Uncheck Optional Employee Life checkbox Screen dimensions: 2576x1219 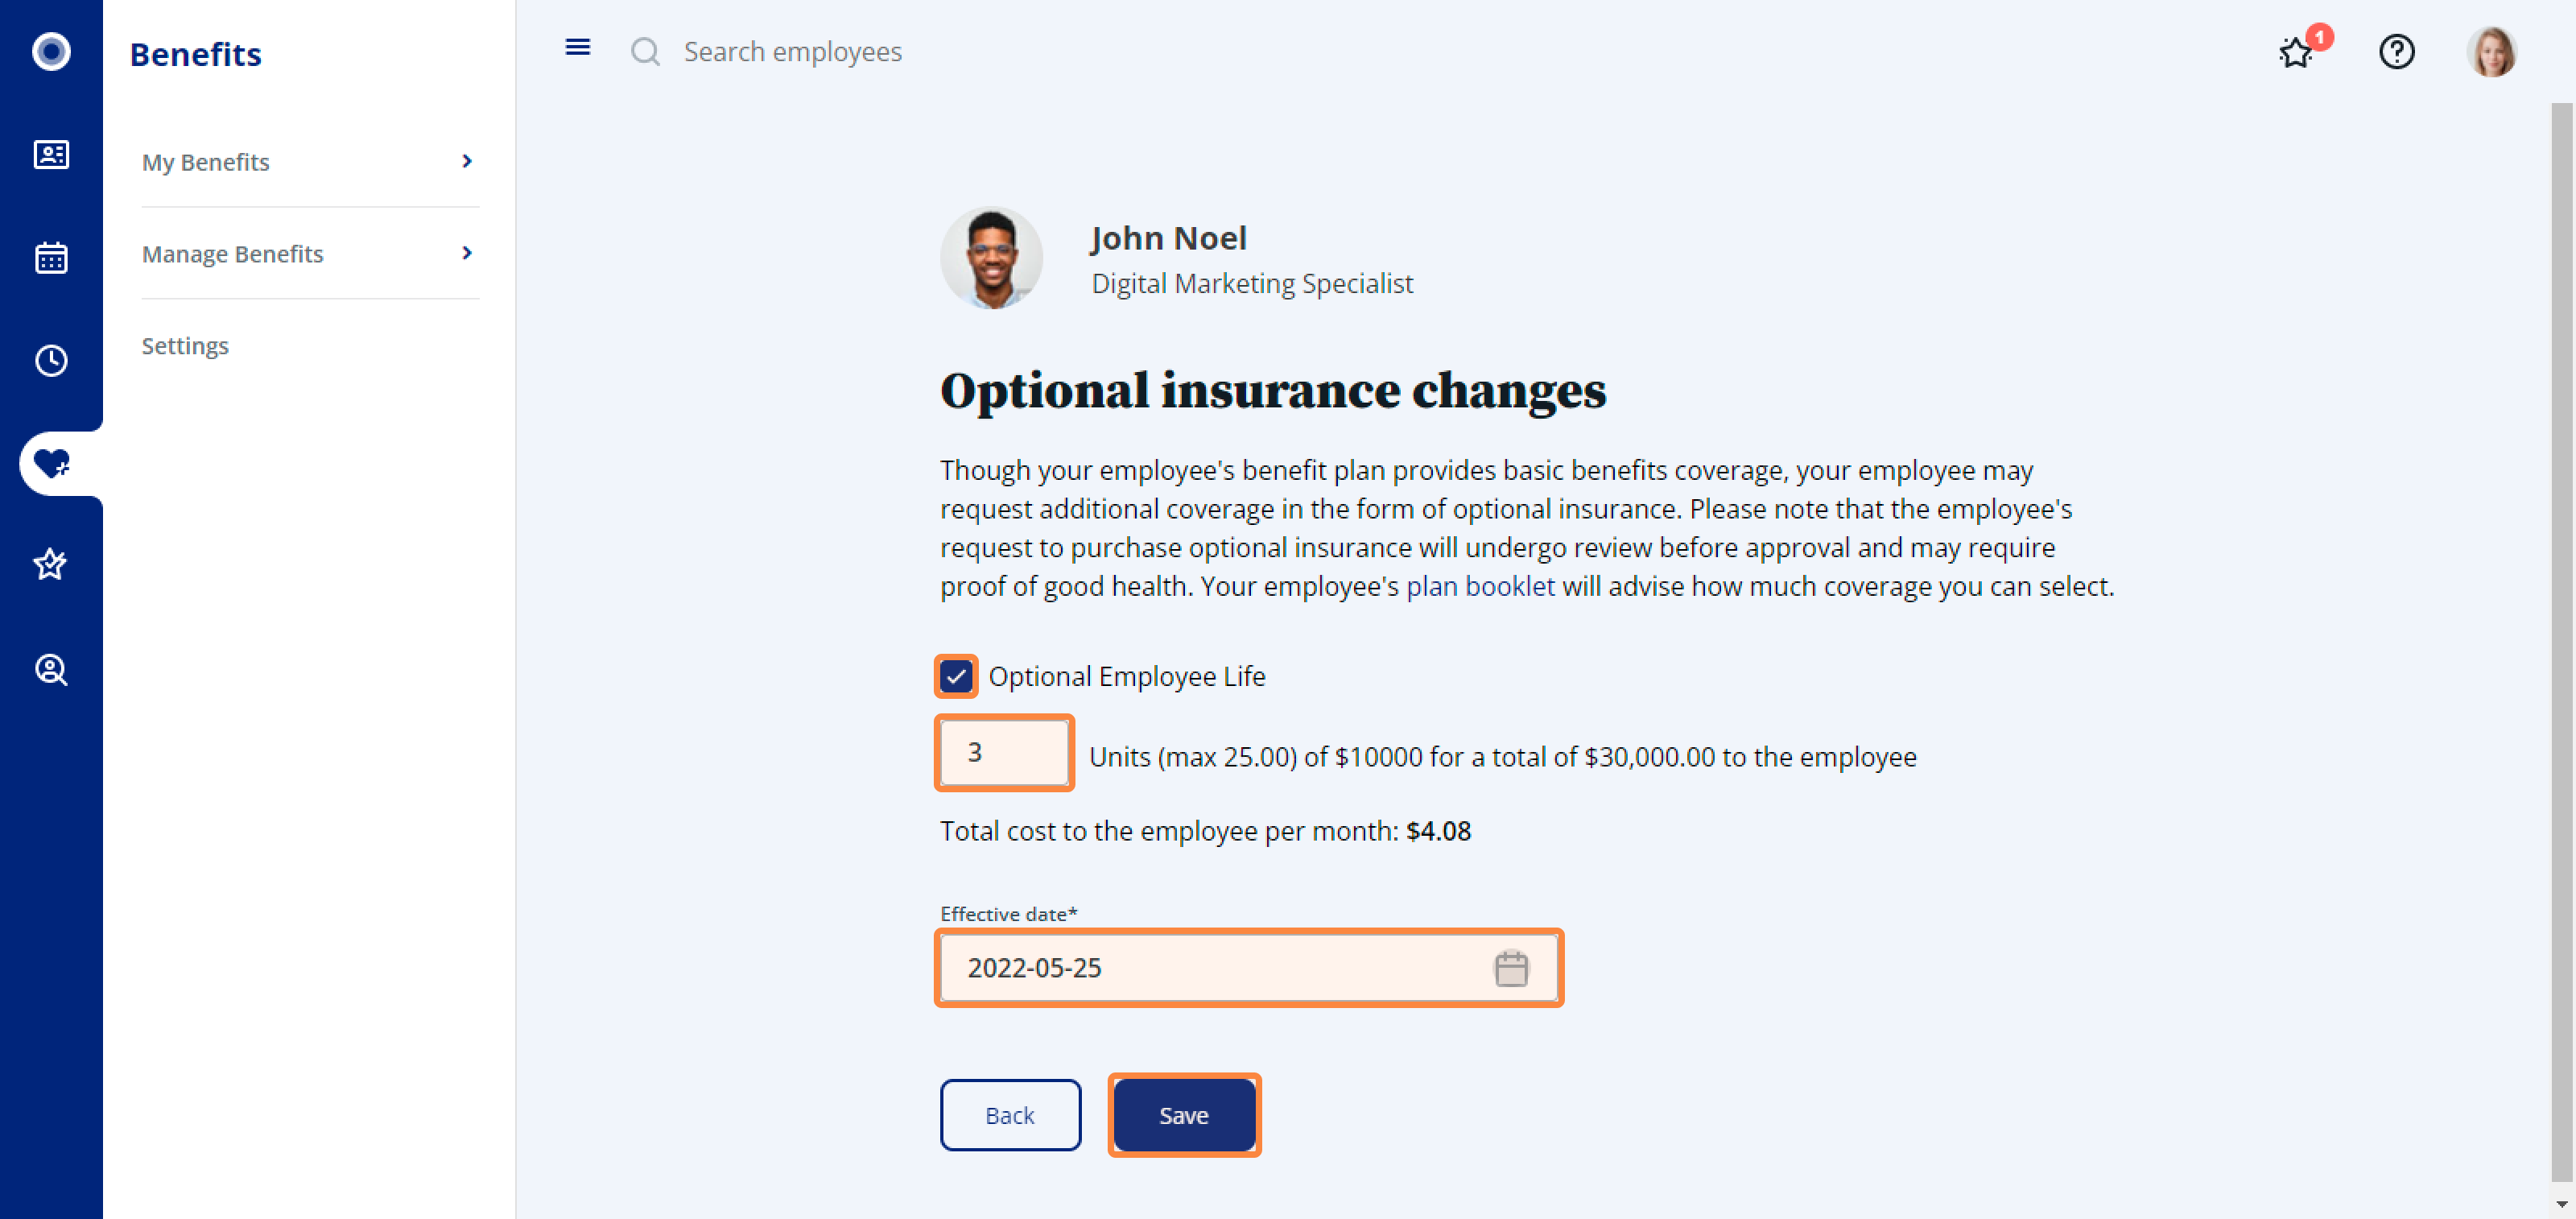pyautogui.click(x=956, y=677)
